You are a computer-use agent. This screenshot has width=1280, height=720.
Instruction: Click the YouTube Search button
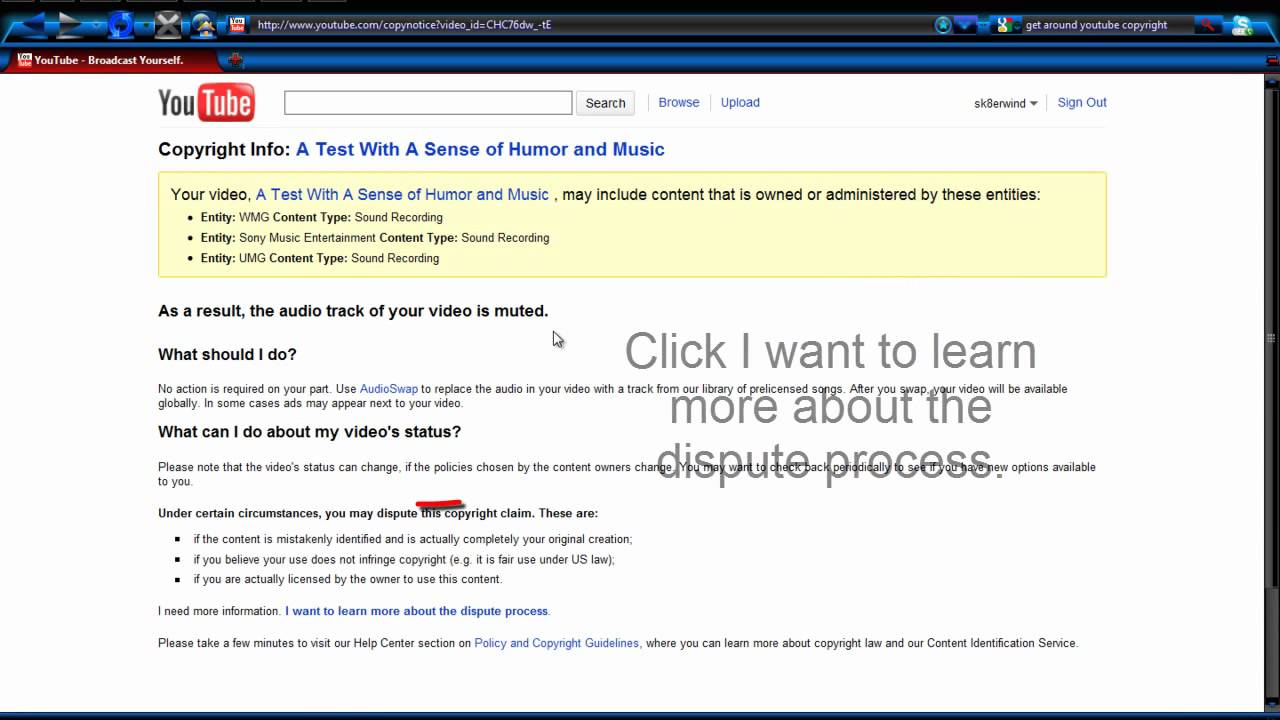[x=605, y=103]
